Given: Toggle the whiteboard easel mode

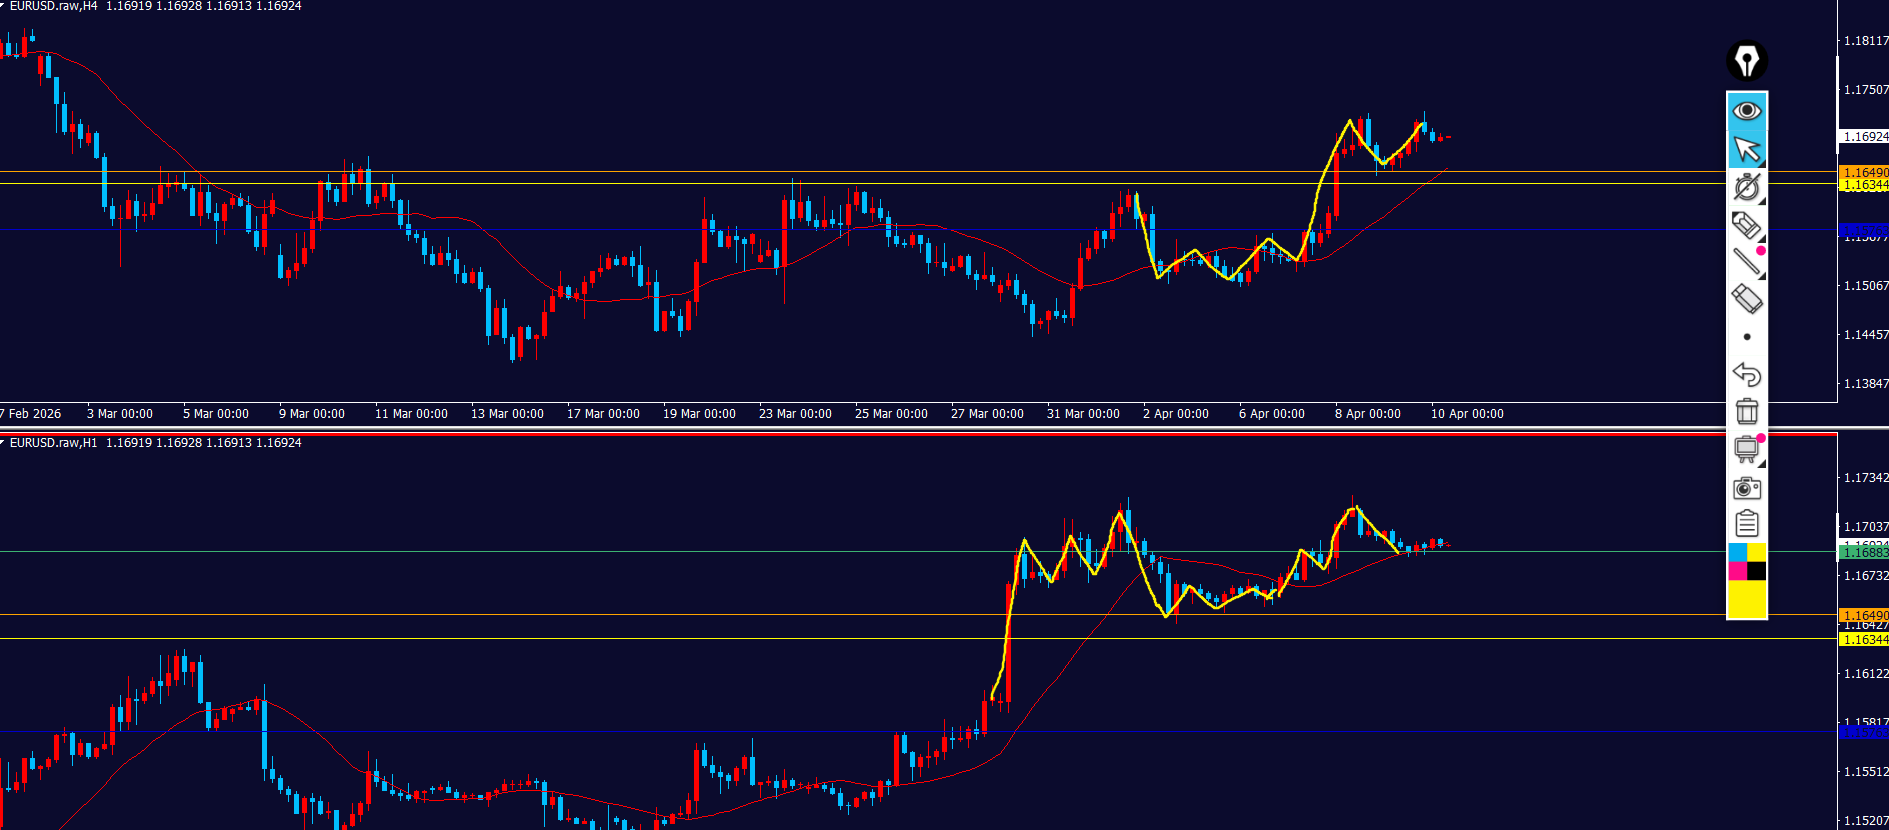Looking at the screenshot, I should 1746,449.
